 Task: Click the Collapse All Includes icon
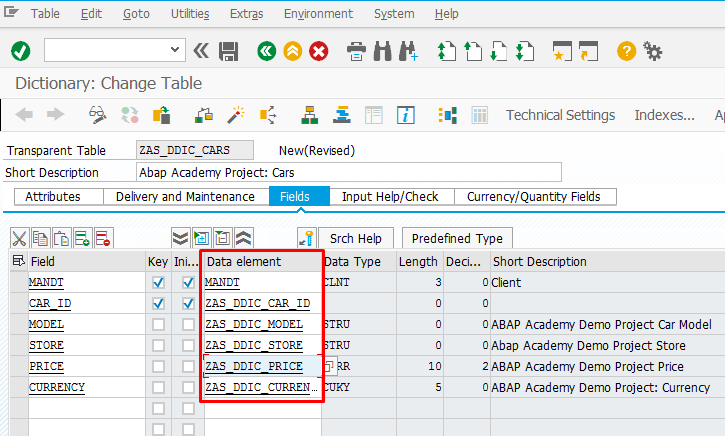[244, 239]
